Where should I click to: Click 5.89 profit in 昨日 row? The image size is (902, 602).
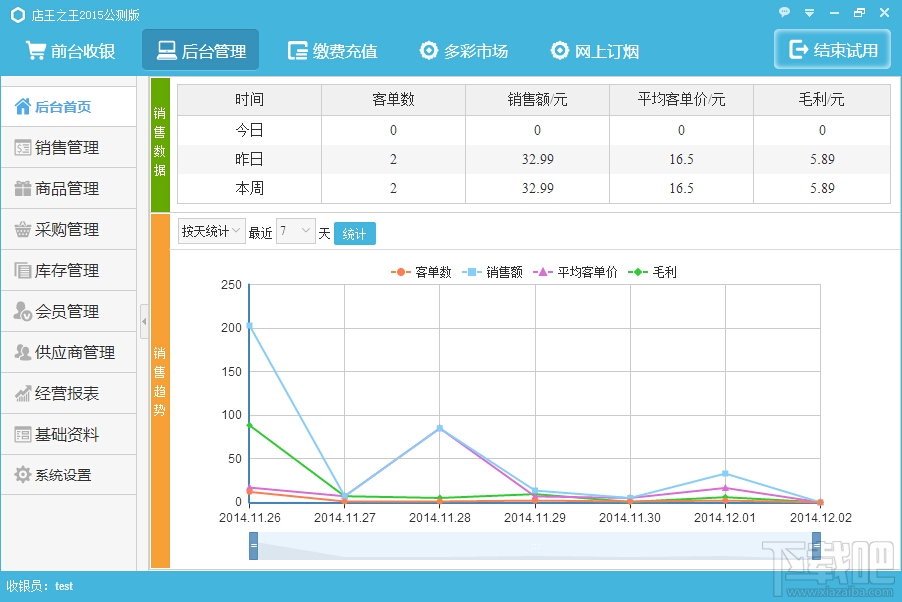[x=822, y=159]
